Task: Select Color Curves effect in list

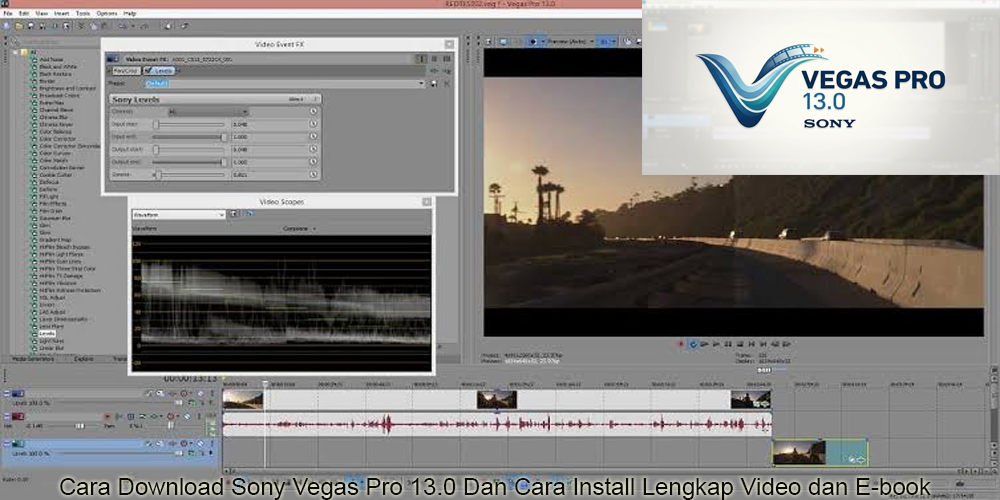Action: tap(55, 153)
